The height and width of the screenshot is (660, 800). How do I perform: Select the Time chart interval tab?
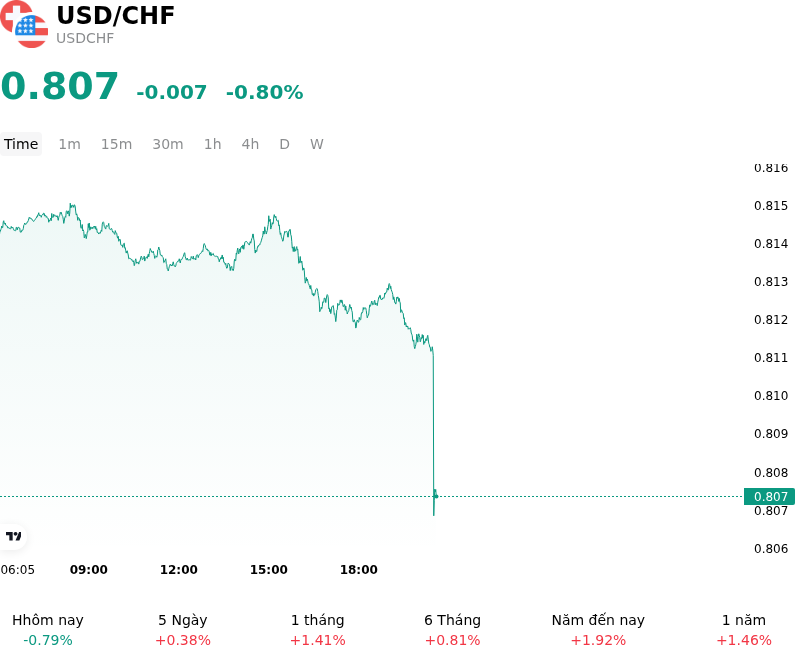coord(21,144)
